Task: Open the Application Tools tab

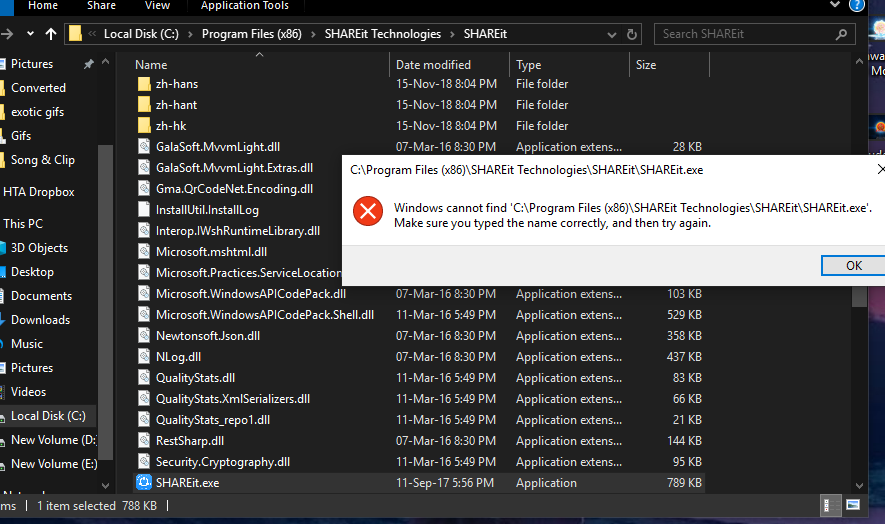Action: (244, 6)
